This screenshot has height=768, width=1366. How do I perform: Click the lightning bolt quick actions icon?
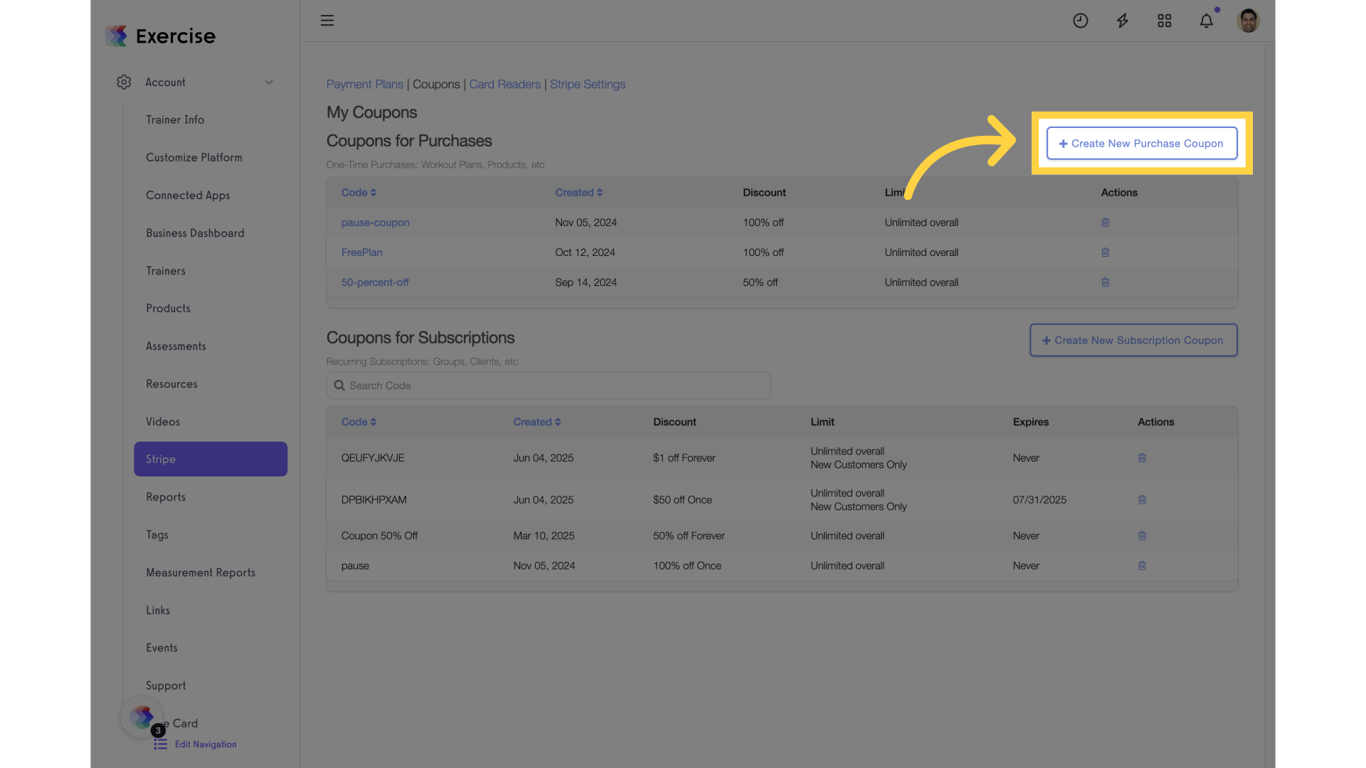point(1122,20)
